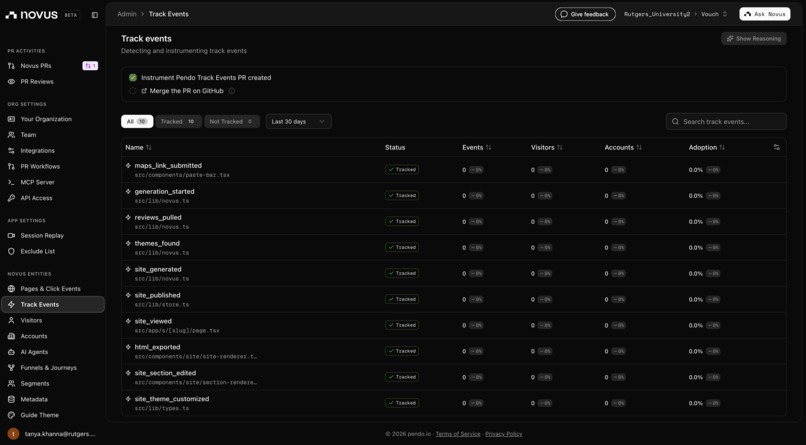Open the Terms of Service link
Screen dimensions: 806x445
(x=457, y=434)
